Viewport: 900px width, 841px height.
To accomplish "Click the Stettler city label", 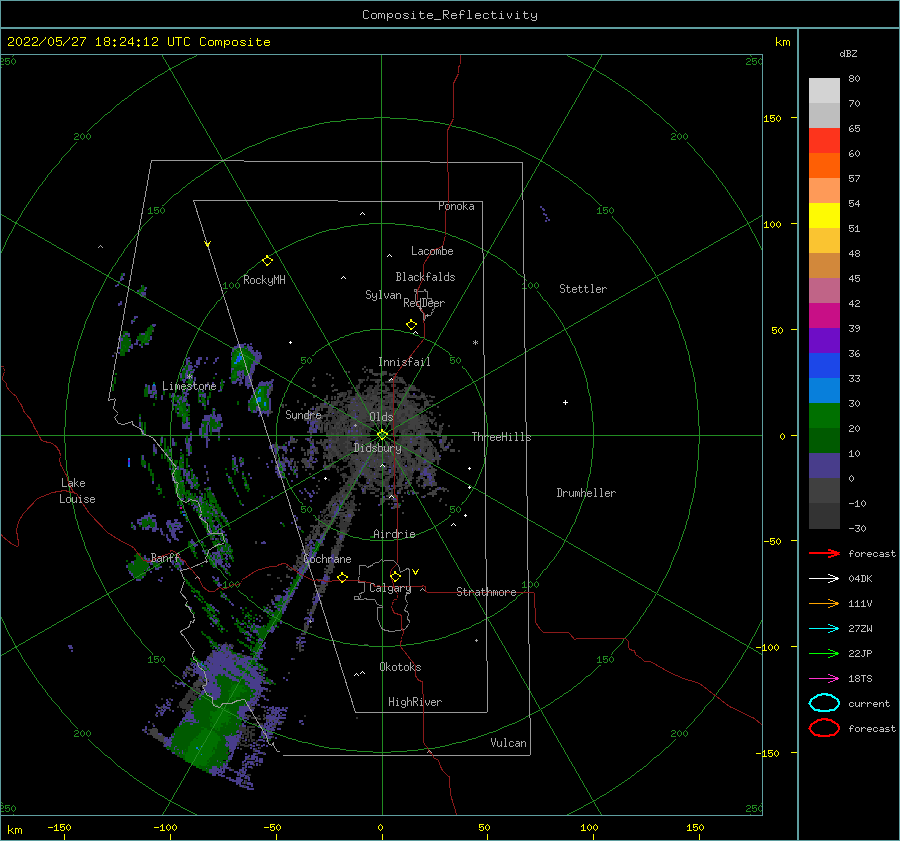I will 583,289.
